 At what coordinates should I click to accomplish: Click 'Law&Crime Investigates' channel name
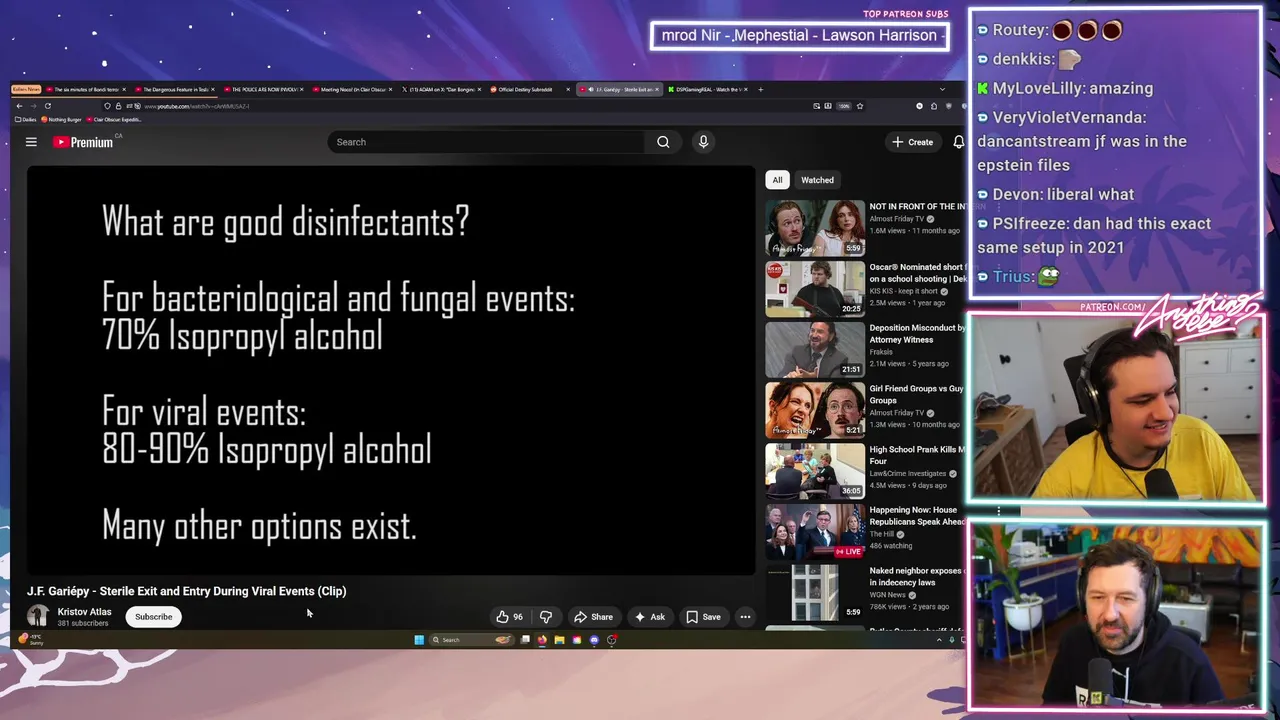click(x=908, y=473)
